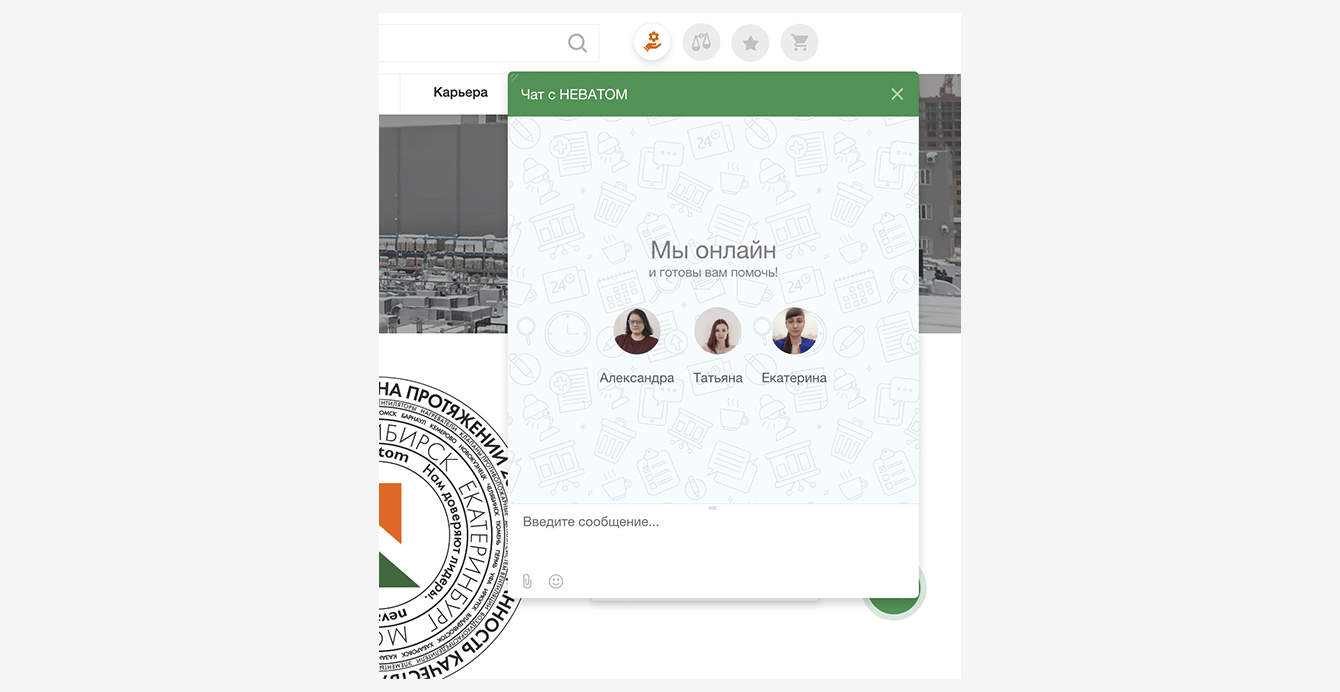This screenshot has height=692, width=1340.
Task: Click the warehouse banner image
Action: 443,223
